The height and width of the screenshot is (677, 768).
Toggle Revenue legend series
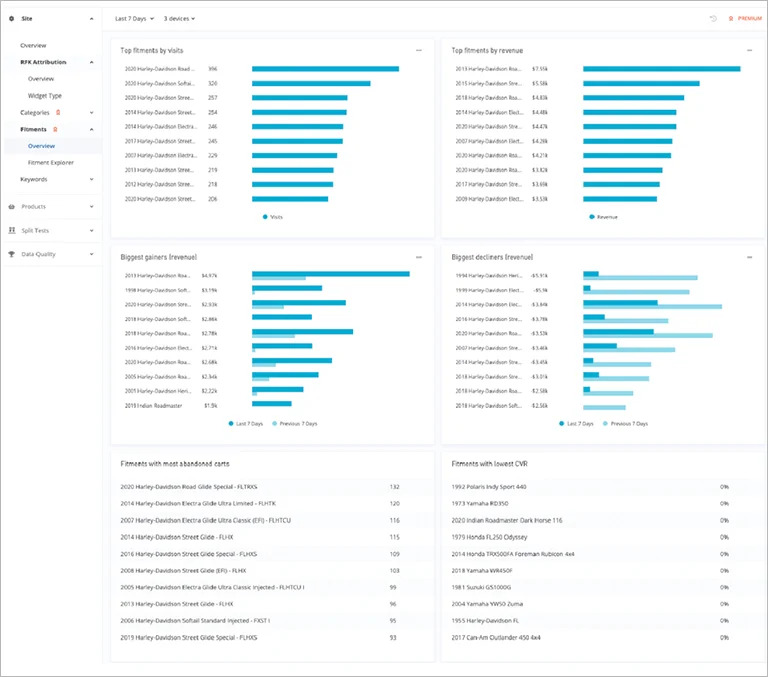click(603, 217)
